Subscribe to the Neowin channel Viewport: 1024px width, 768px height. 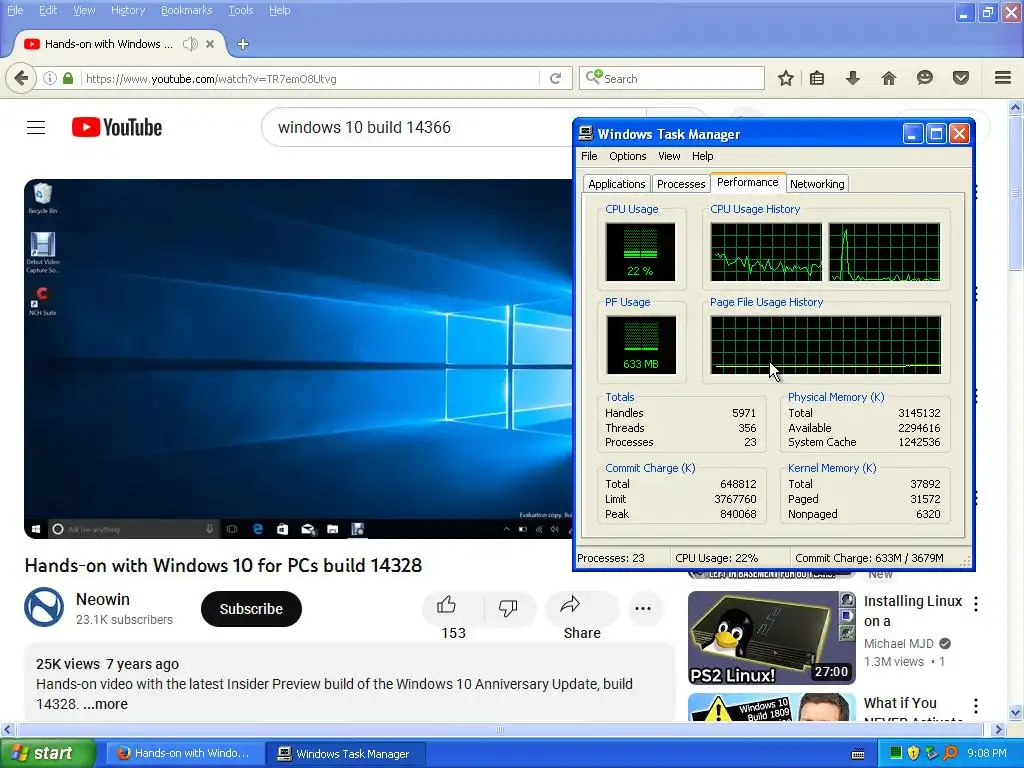pos(251,609)
